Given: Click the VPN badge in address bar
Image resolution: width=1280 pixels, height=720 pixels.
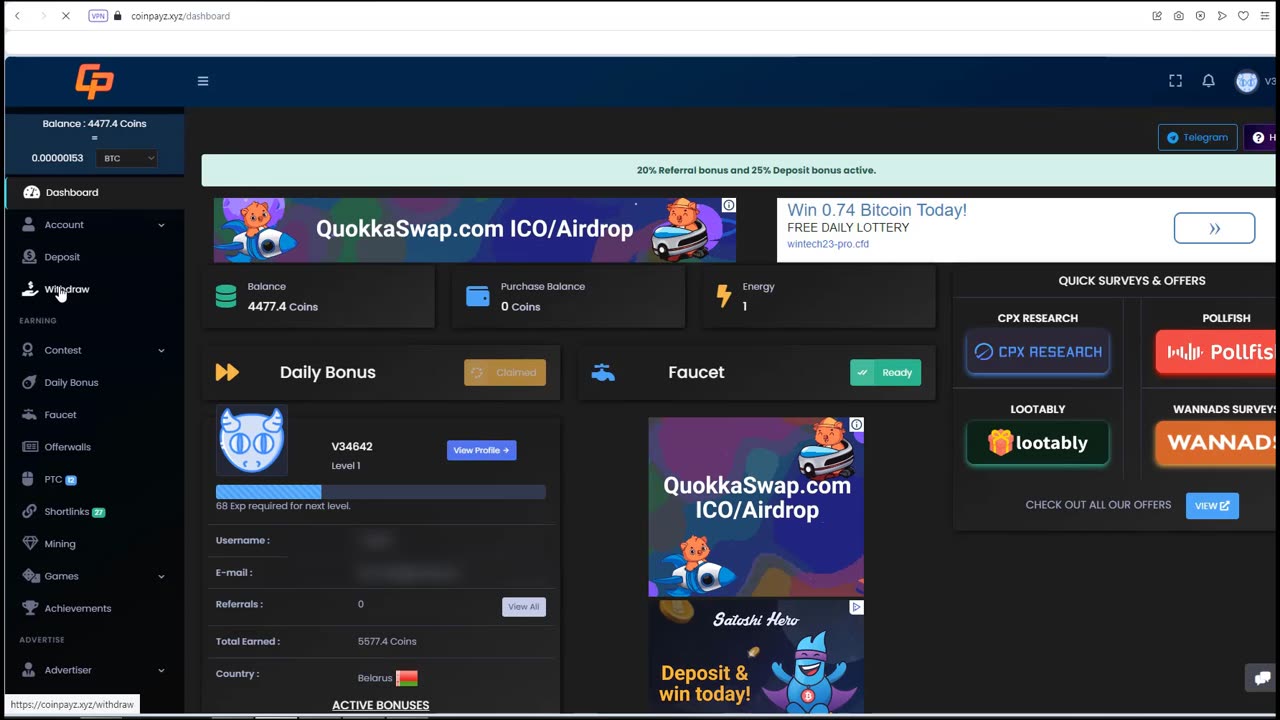Looking at the screenshot, I should click(x=98, y=16).
